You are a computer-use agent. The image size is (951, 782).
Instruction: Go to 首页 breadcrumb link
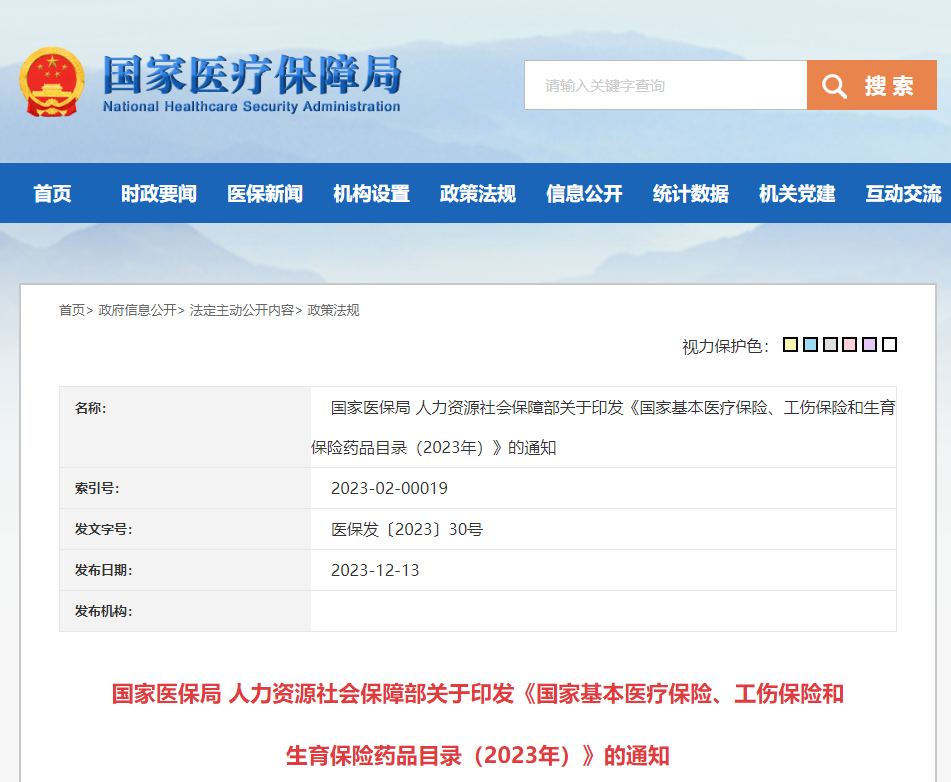(x=72, y=310)
